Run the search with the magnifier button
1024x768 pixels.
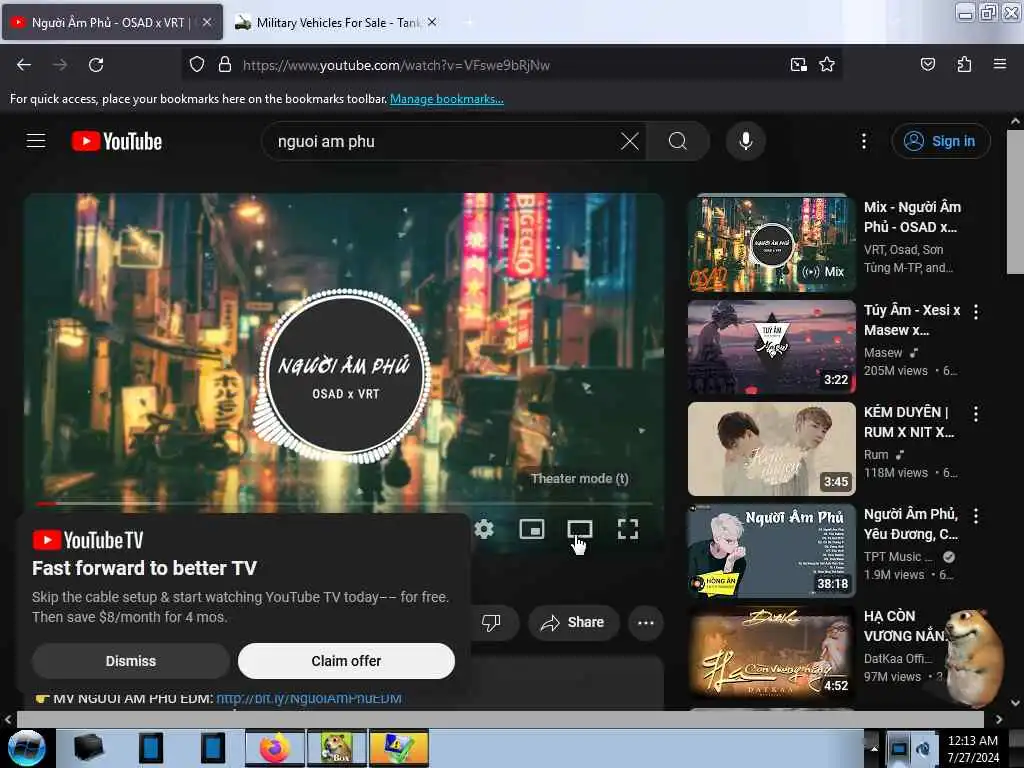tap(678, 141)
